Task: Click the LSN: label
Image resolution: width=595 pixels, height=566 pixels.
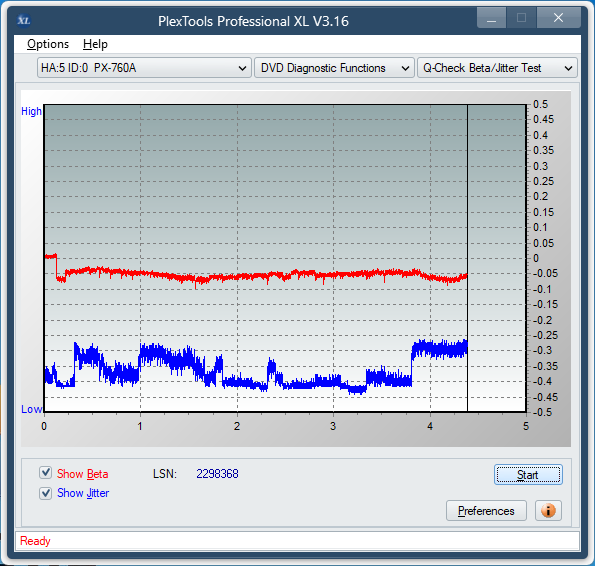Action: tap(165, 473)
